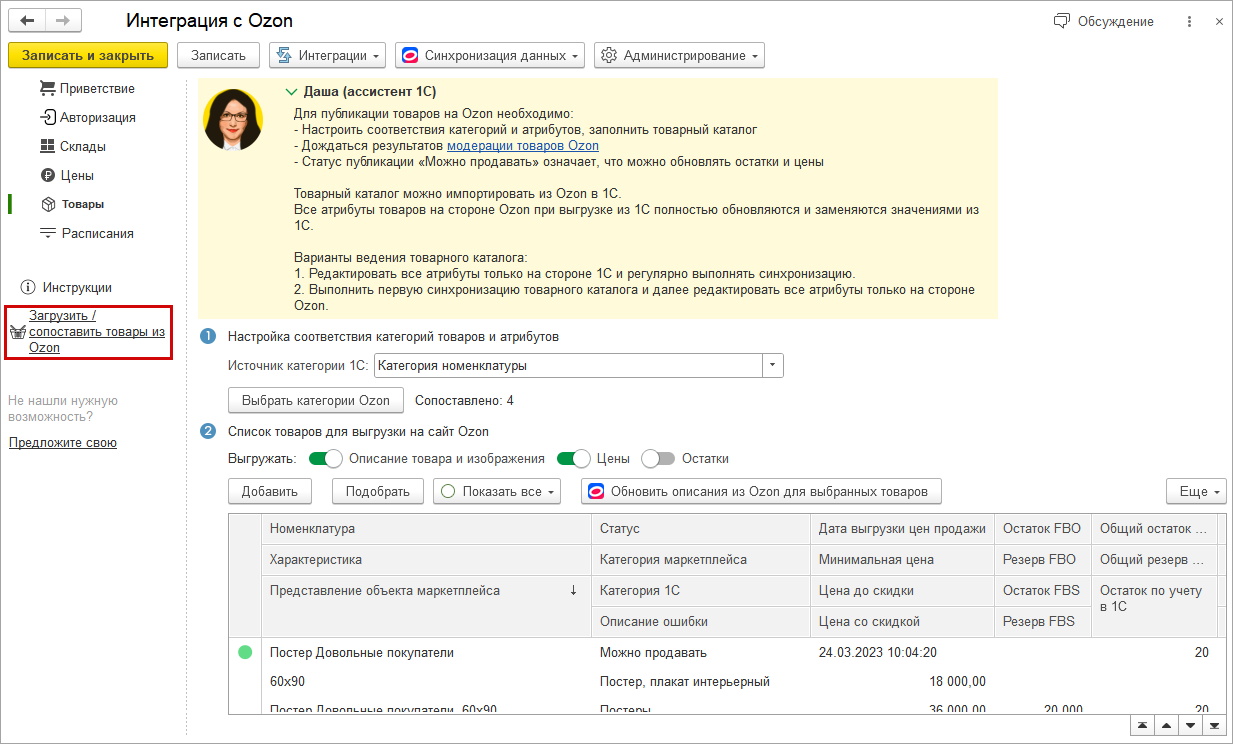Viewport: 1233px width, 744px height.
Task: Click the Постер, плакат интерьерный cell
Action: pos(684,681)
